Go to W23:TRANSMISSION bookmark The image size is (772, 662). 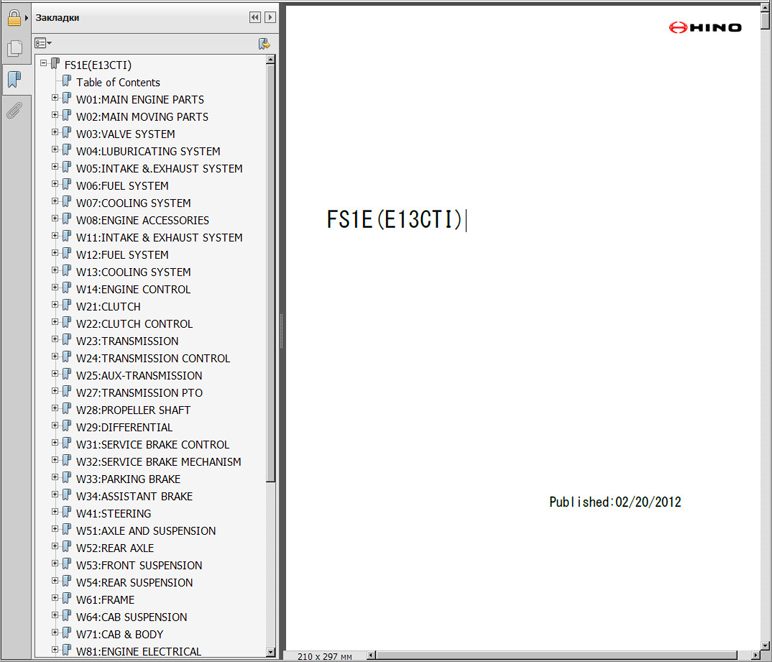(x=127, y=341)
